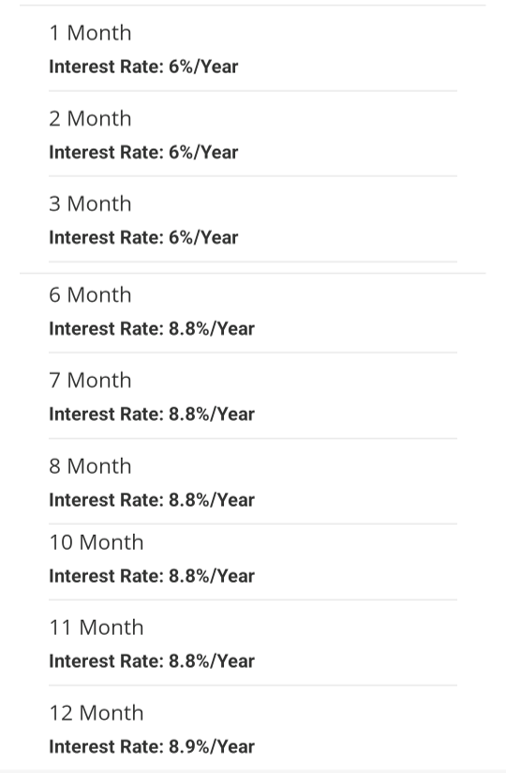
Task: Select the 1 Month term option
Action: (253, 48)
